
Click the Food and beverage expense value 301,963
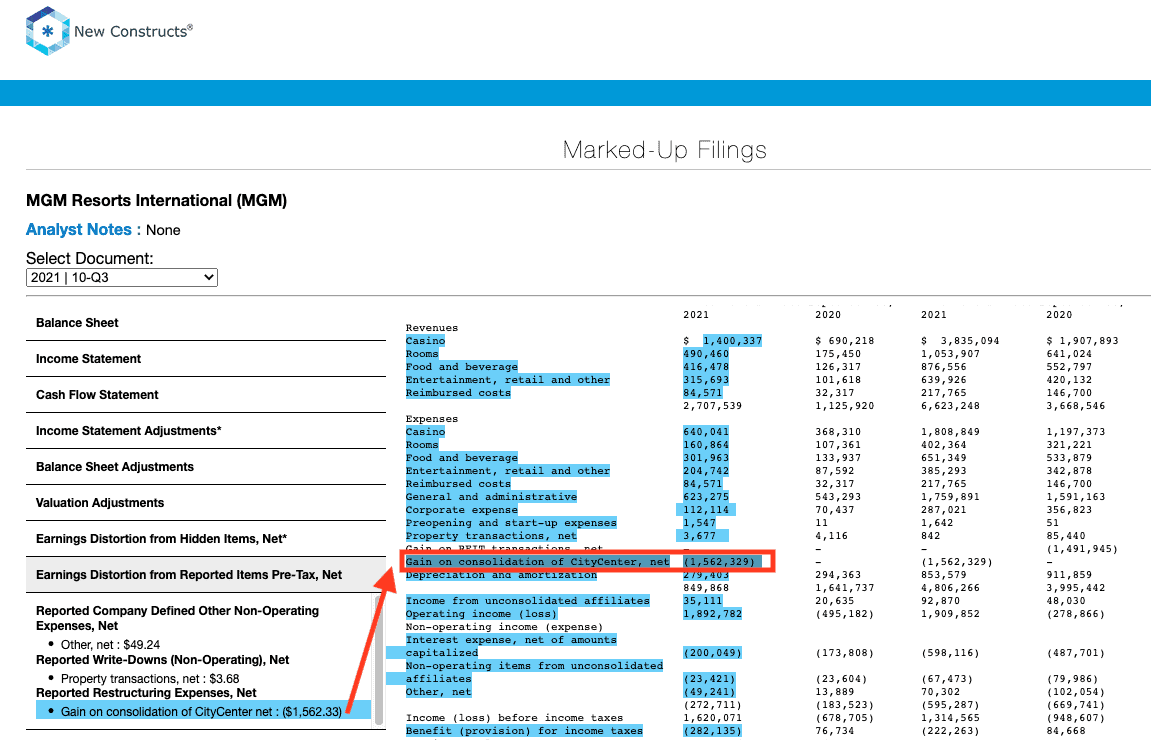click(x=705, y=458)
